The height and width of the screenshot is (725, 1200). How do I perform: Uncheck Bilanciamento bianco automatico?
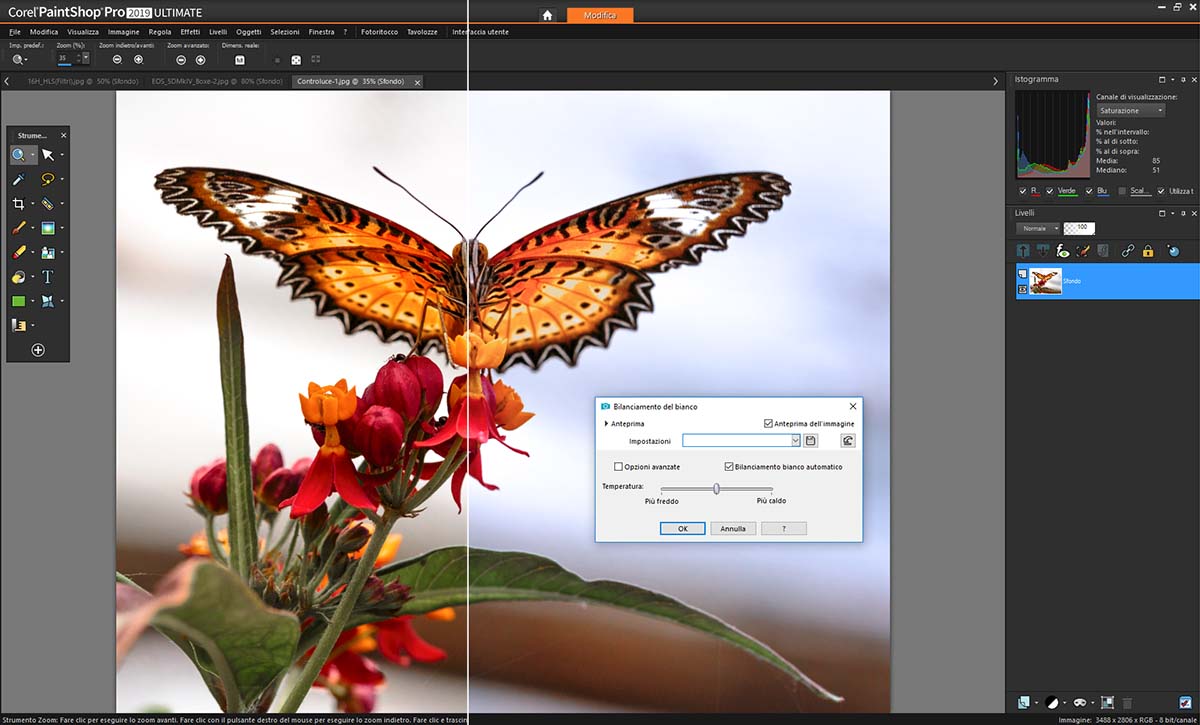pos(729,467)
